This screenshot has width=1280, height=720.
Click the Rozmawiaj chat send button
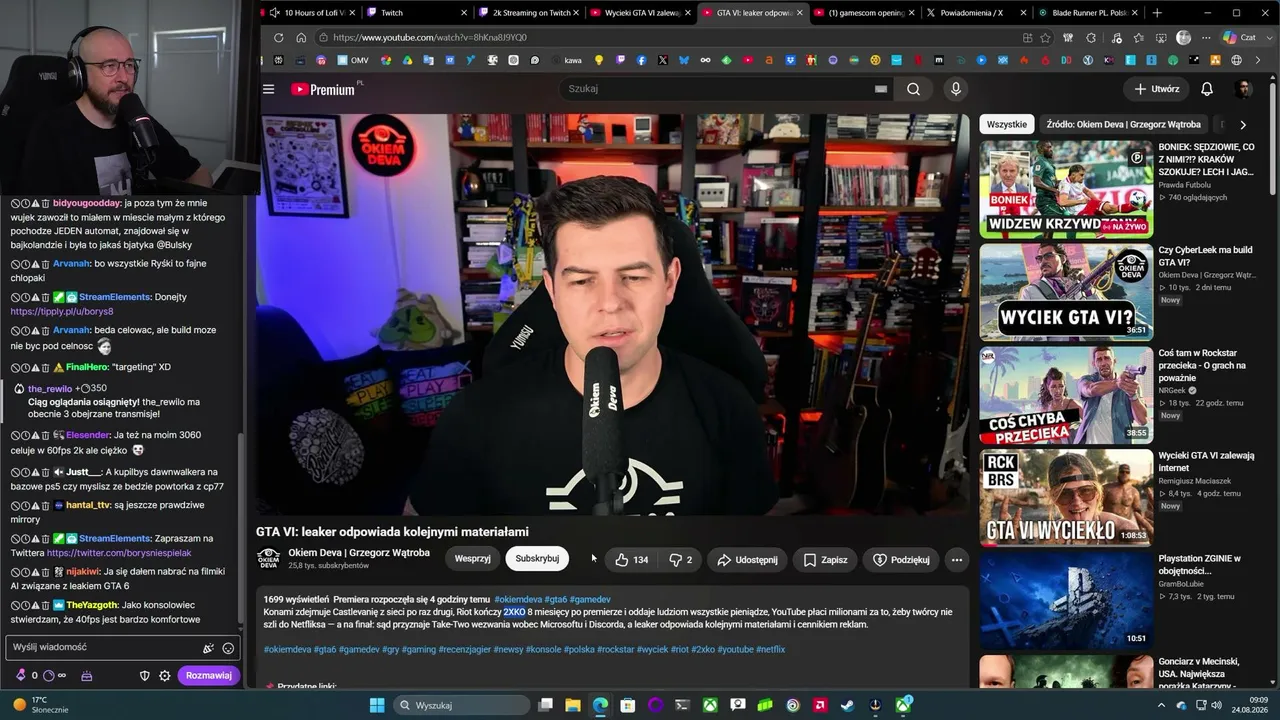coord(209,676)
